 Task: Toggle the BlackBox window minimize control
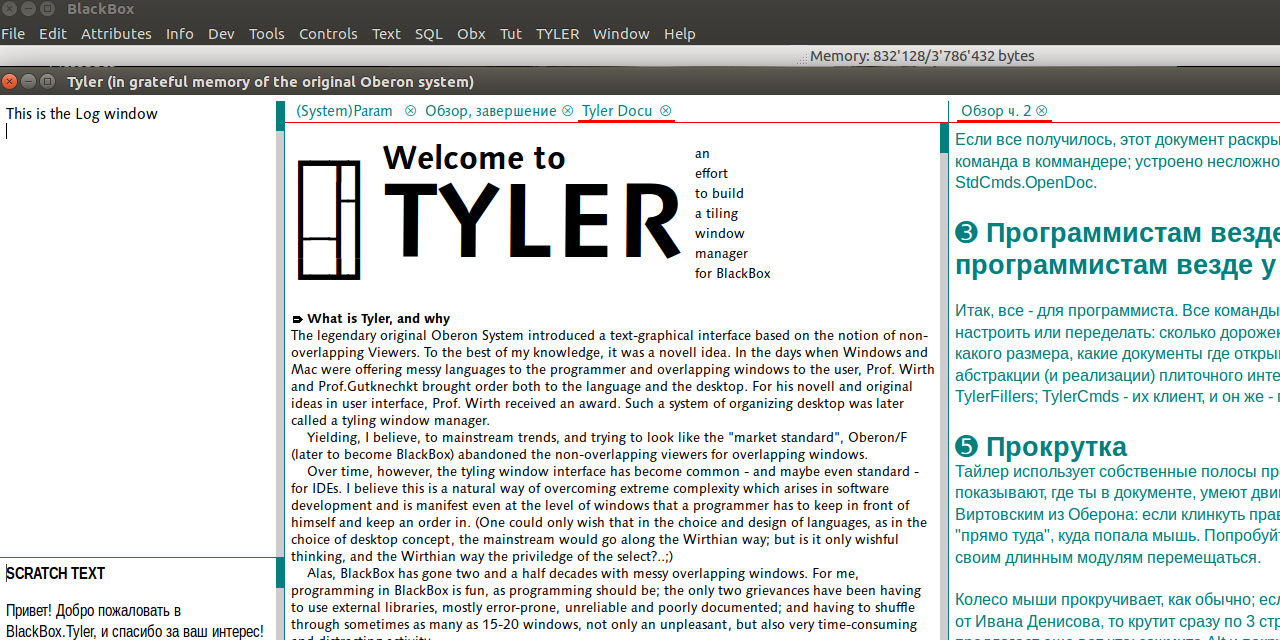click(x=28, y=8)
